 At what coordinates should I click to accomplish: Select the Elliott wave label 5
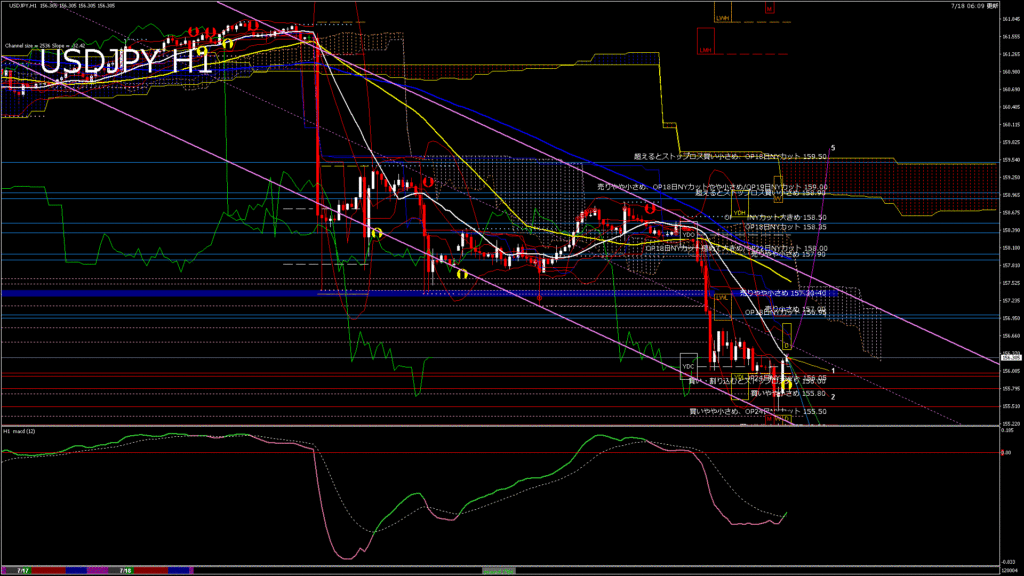point(833,148)
